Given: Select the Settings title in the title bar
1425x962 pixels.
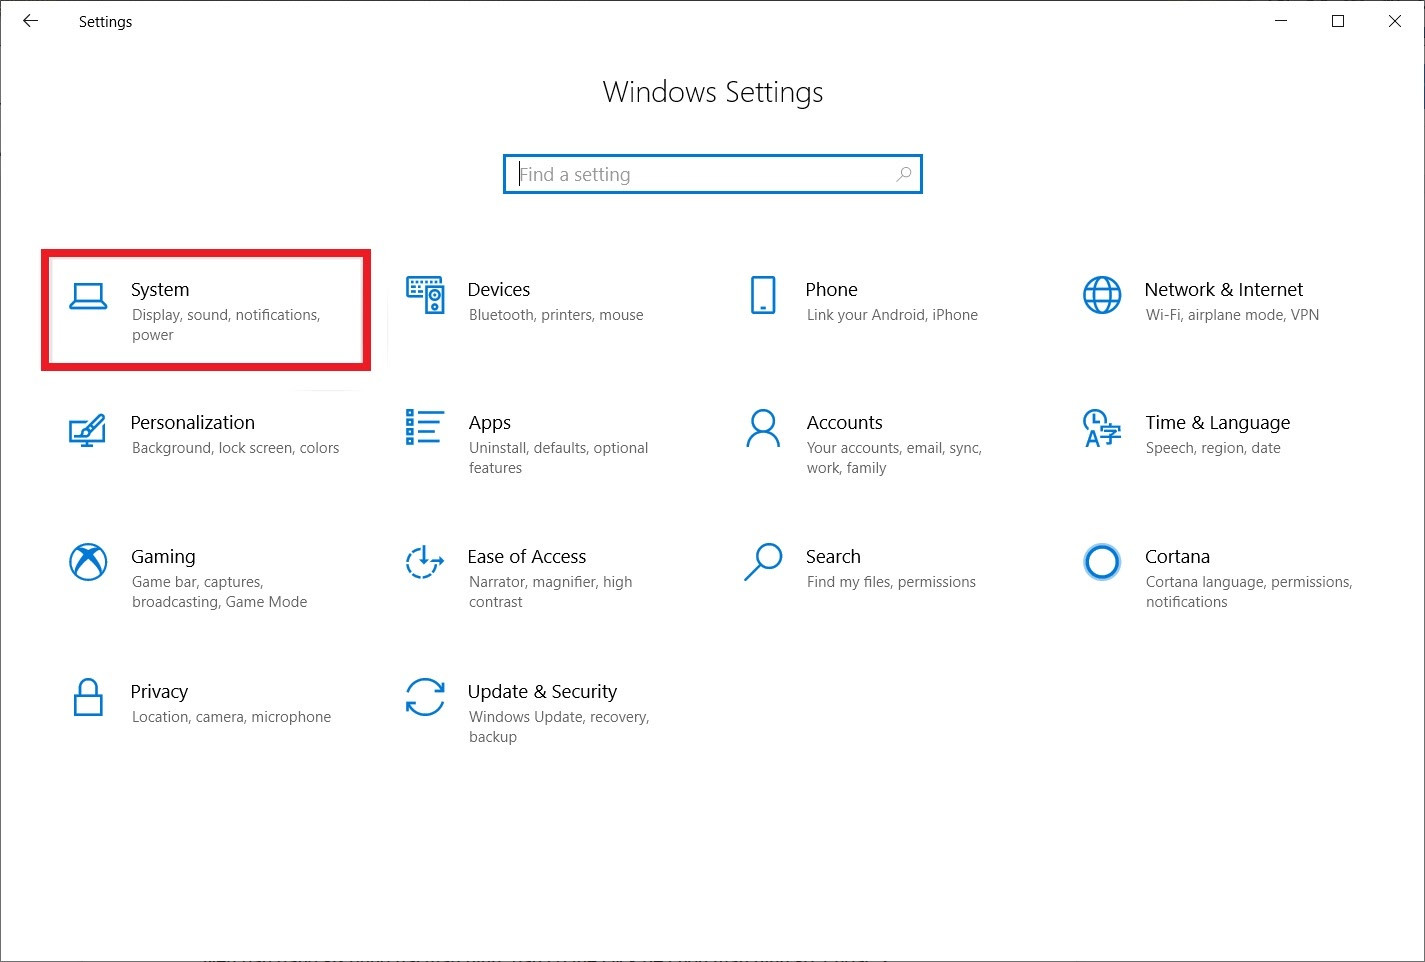Looking at the screenshot, I should click(x=104, y=21).
